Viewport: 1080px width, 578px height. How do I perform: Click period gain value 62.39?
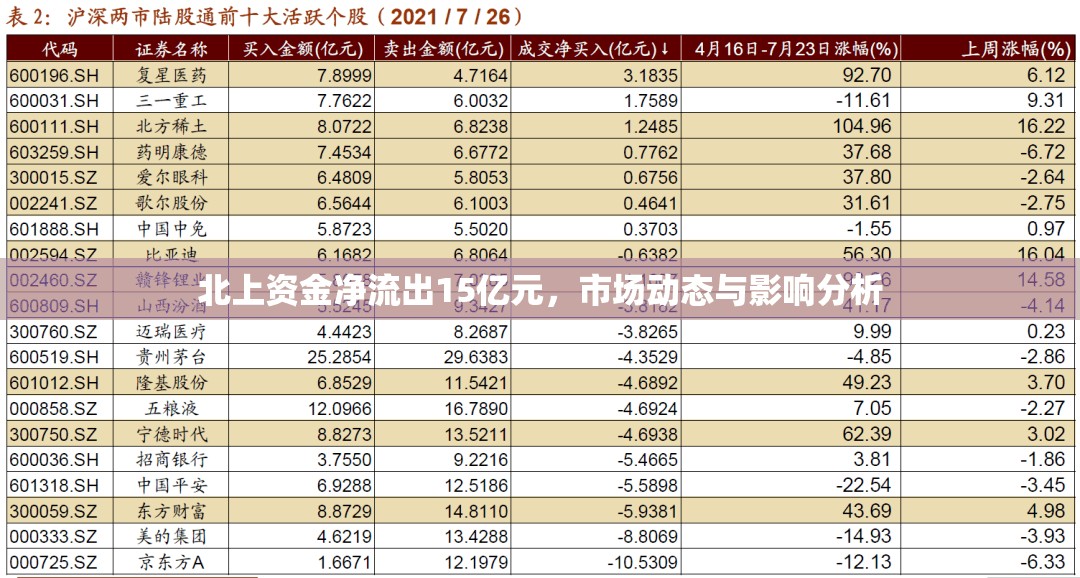coord(866,435)
